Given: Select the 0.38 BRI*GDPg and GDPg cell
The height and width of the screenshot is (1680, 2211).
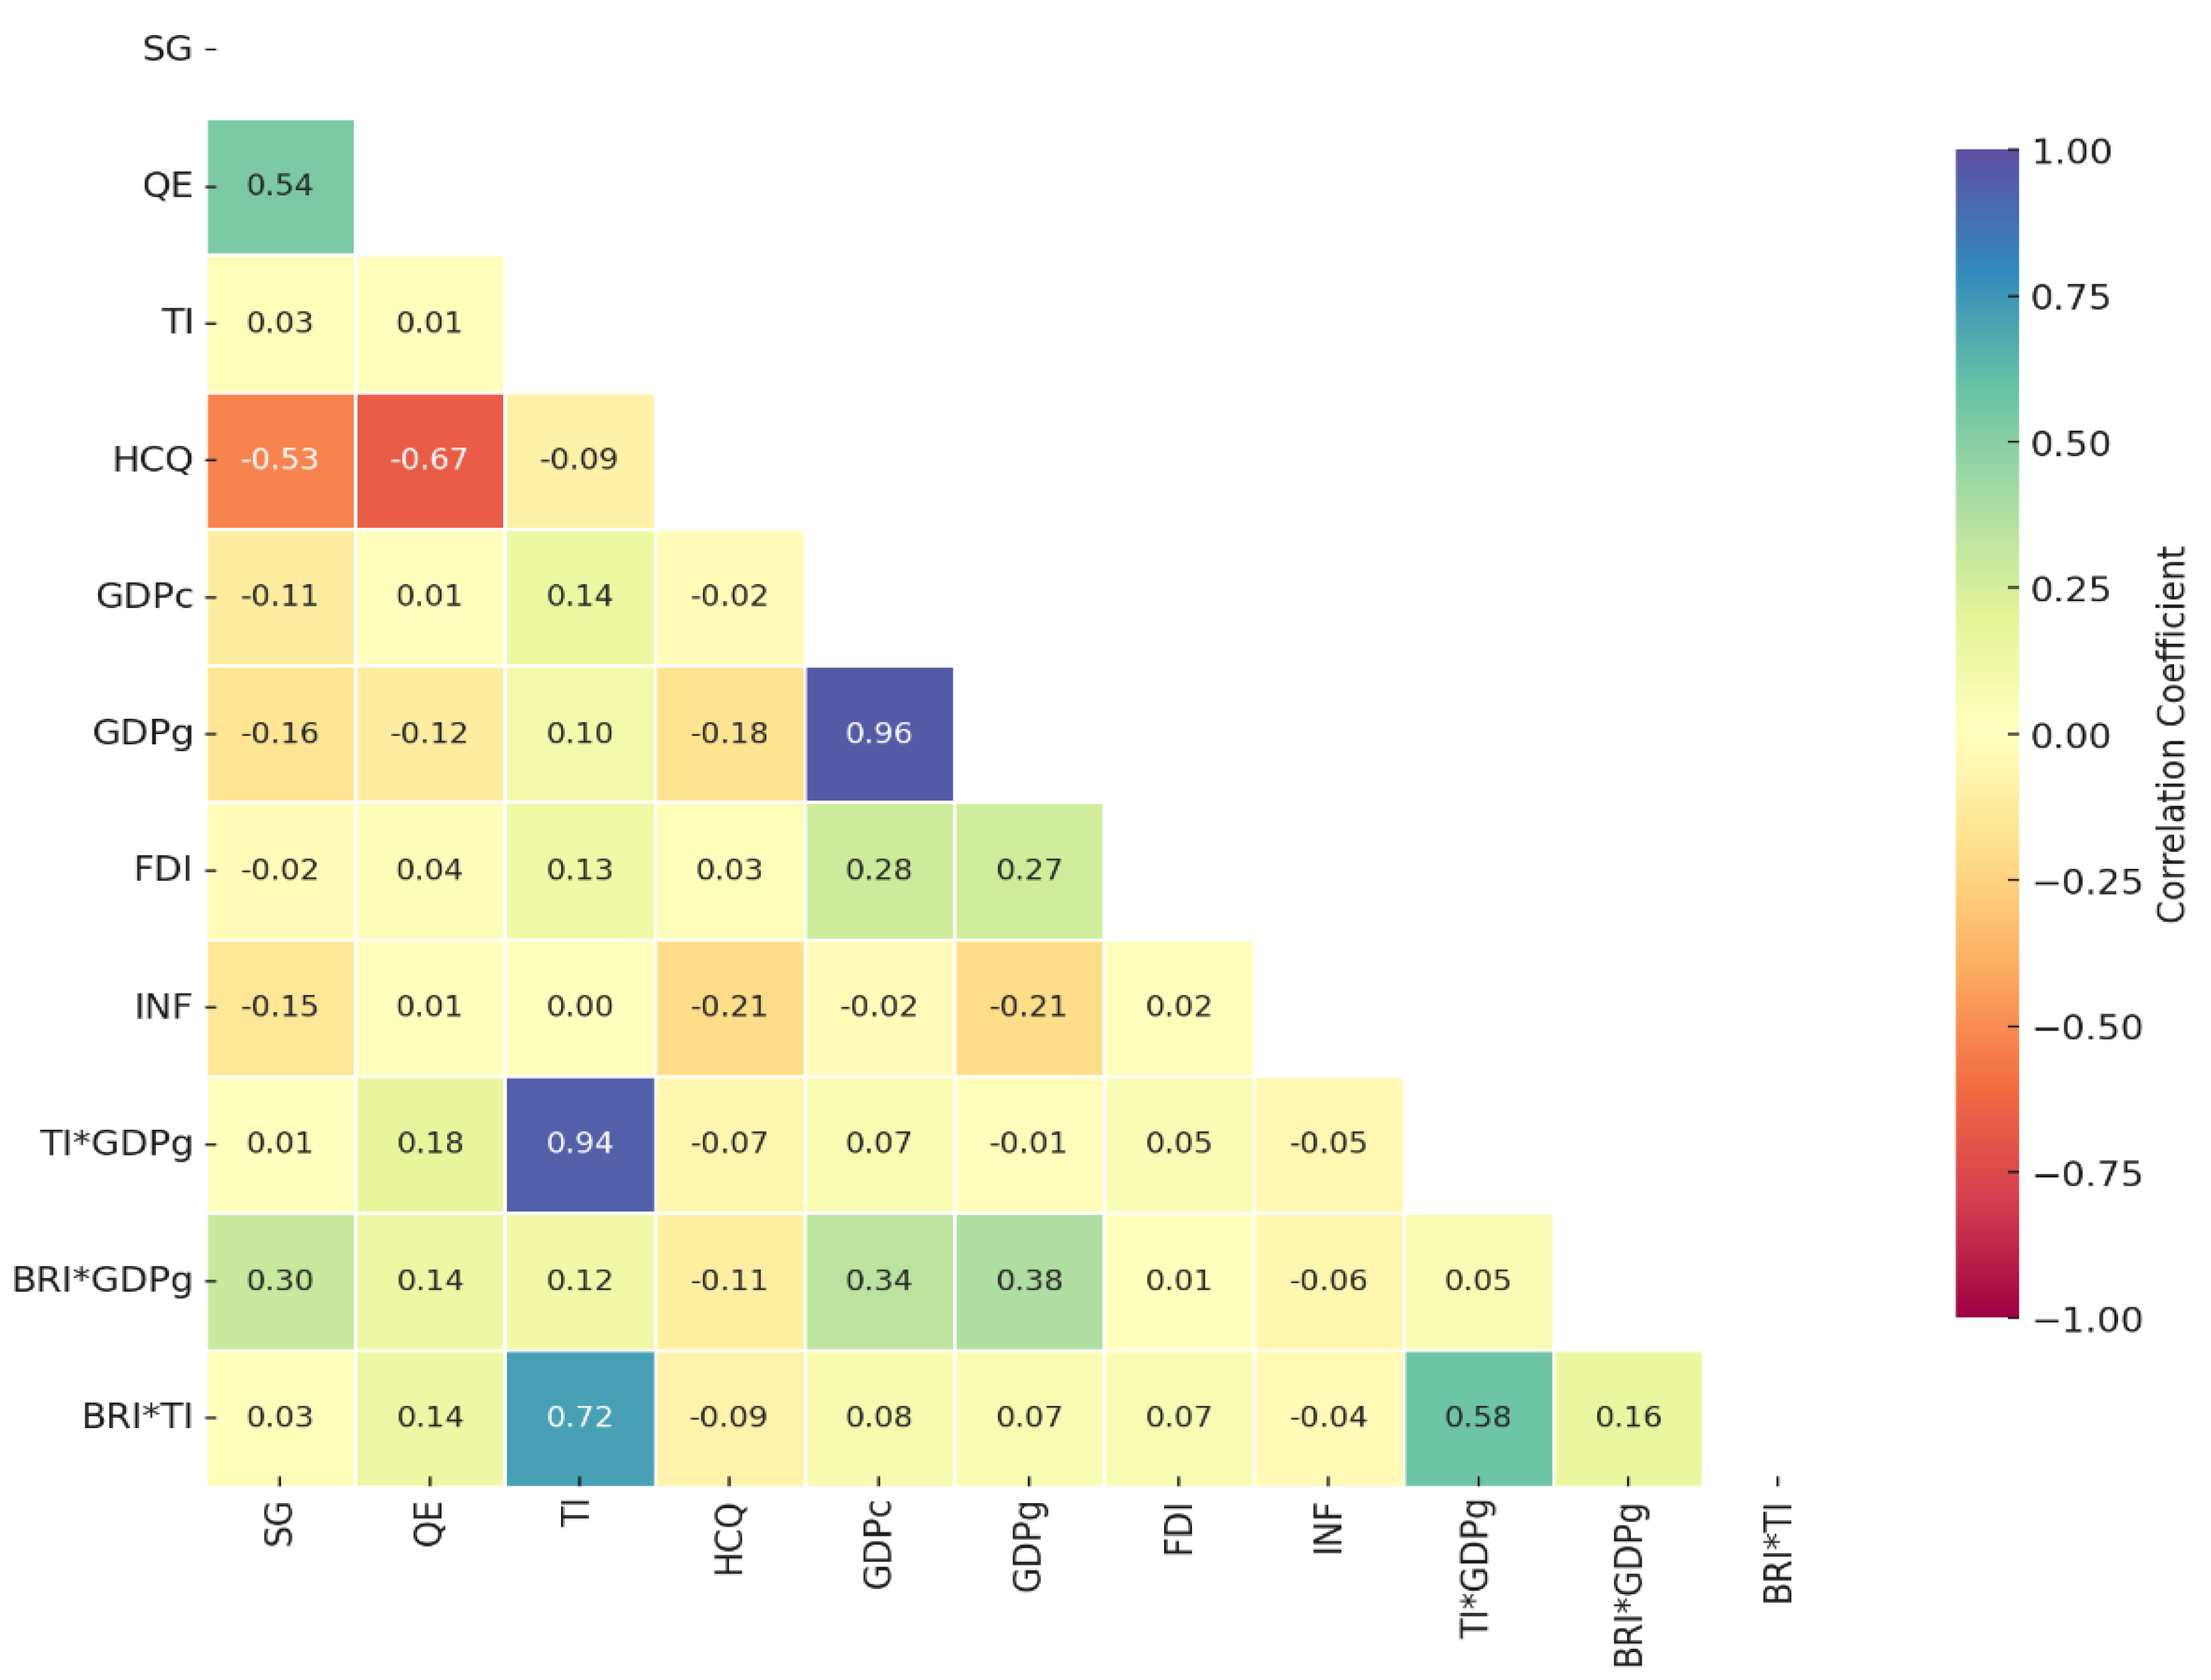Looking at the screenshot, I should coord(1029,1280).
